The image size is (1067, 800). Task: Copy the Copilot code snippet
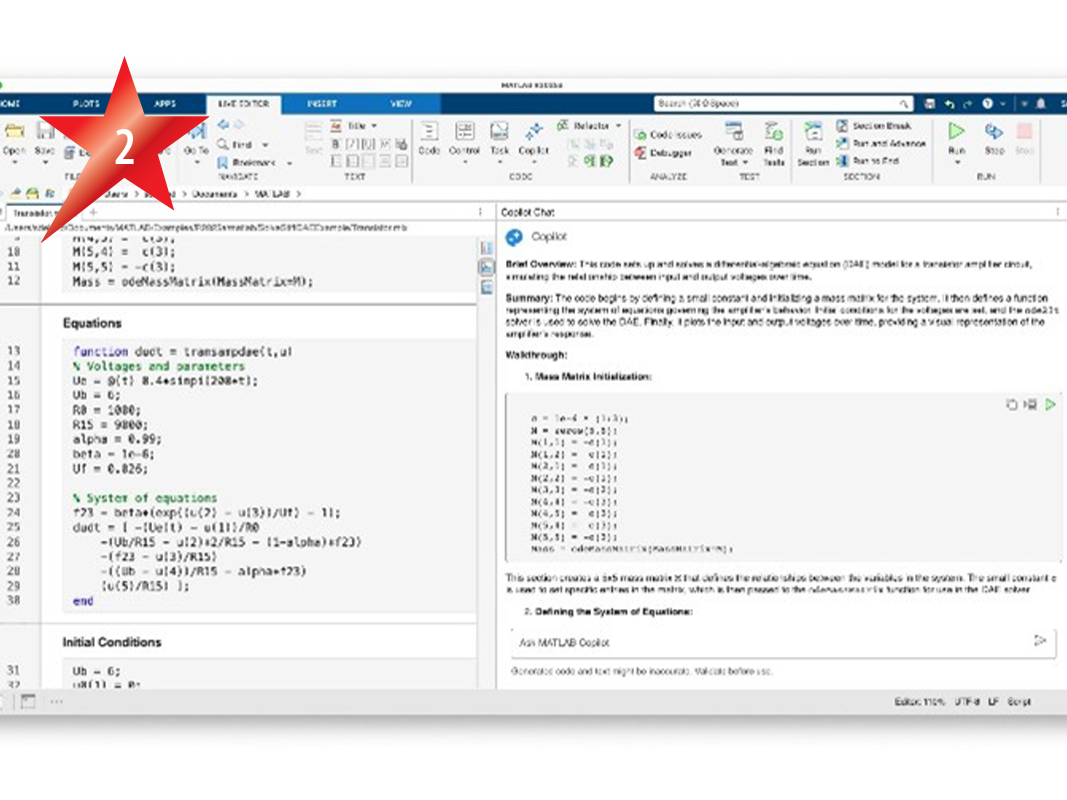(x=1011, y=405)
